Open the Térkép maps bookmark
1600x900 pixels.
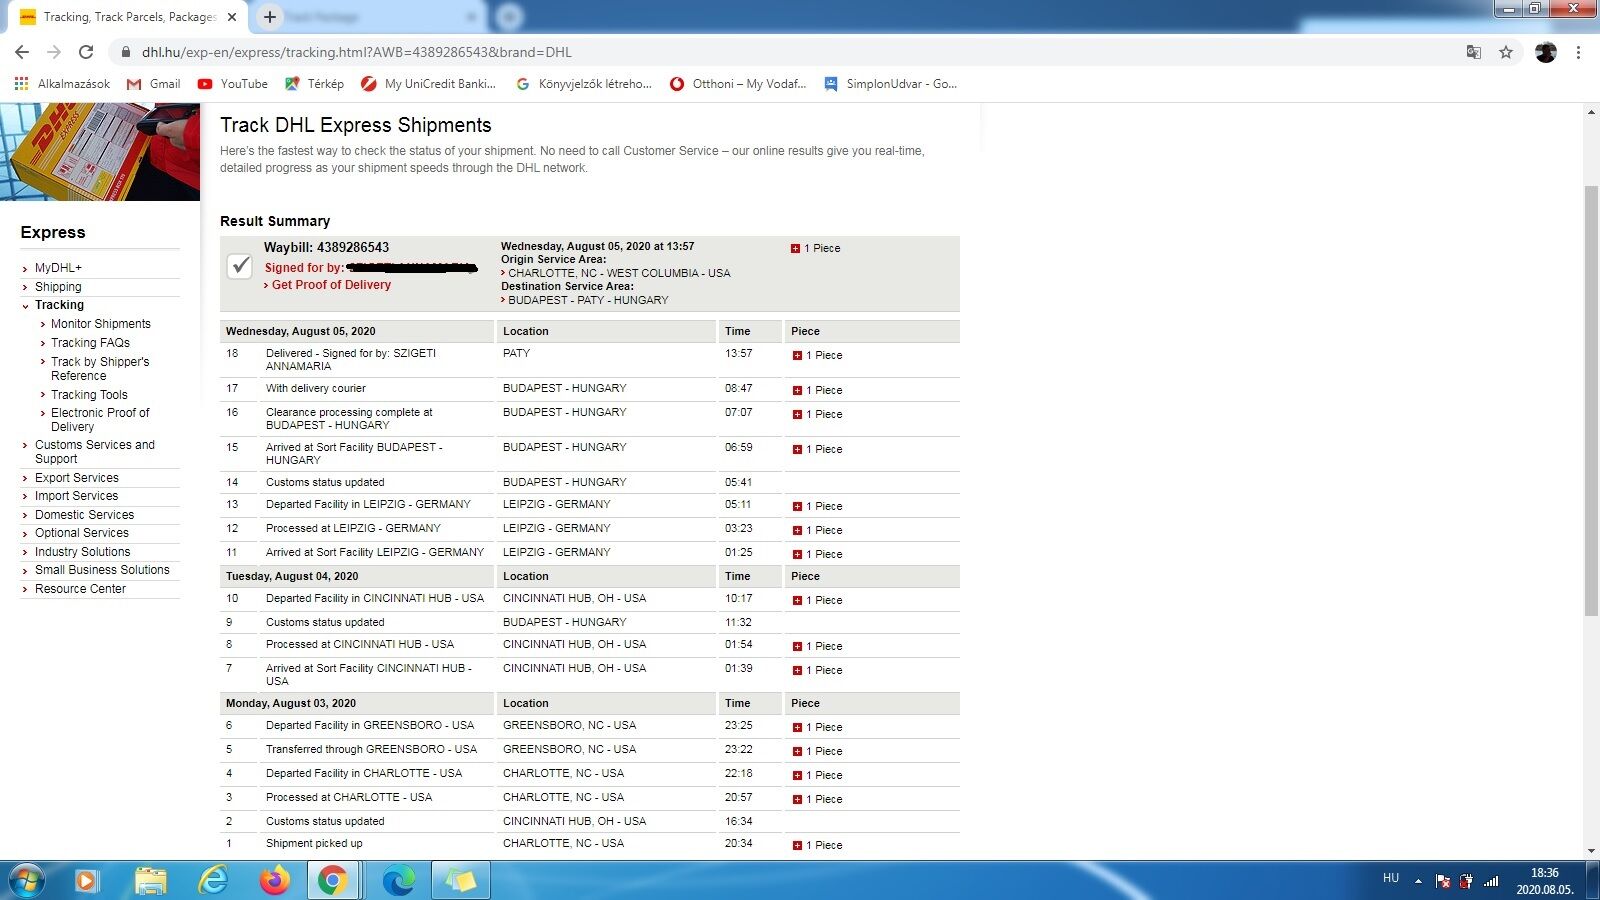point(314,84)
